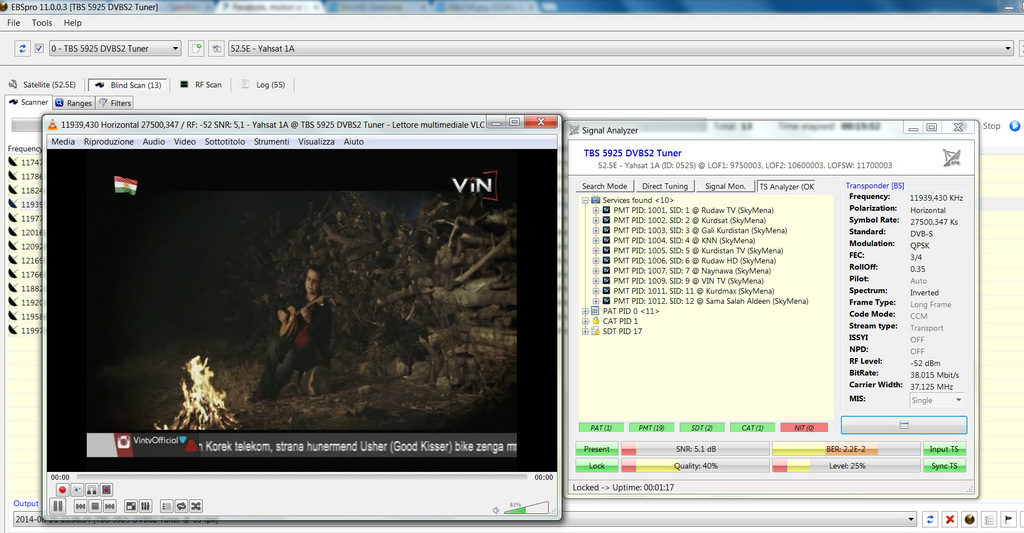Click the VLC snapshot icon

click(x=77, y=490)
